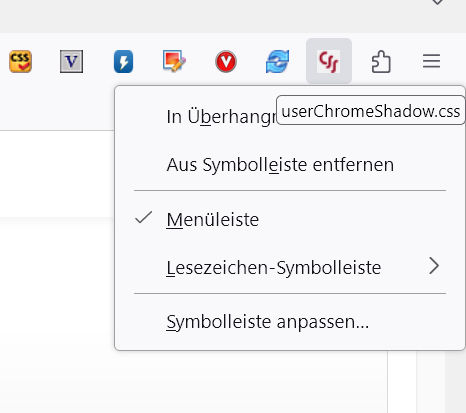Launch the screenshot pencil editor icon
466x413 pixels.
point(174,61)
